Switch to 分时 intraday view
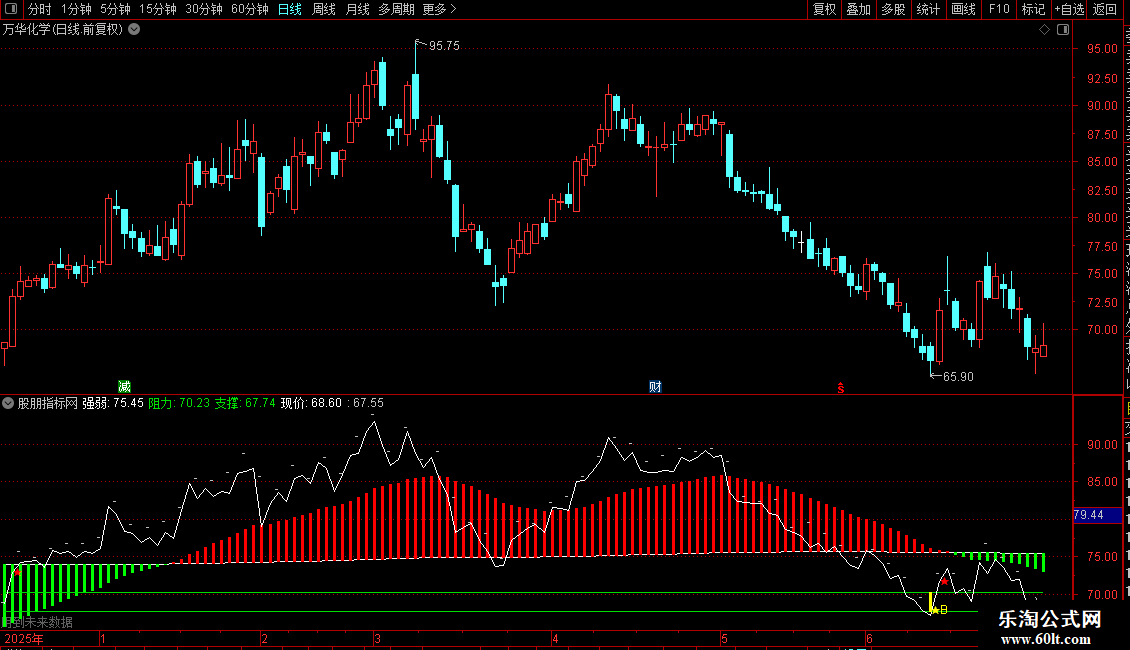 tap(40, 9)
